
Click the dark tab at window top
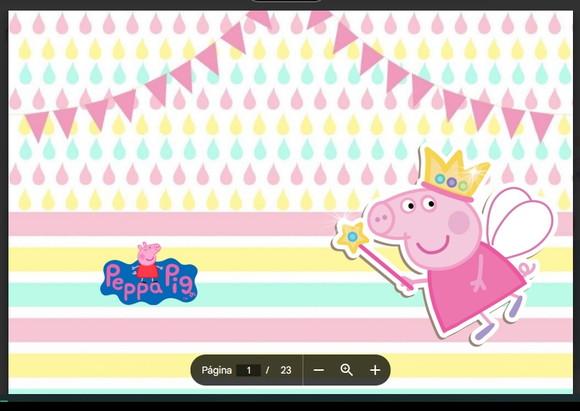point(286,1)
